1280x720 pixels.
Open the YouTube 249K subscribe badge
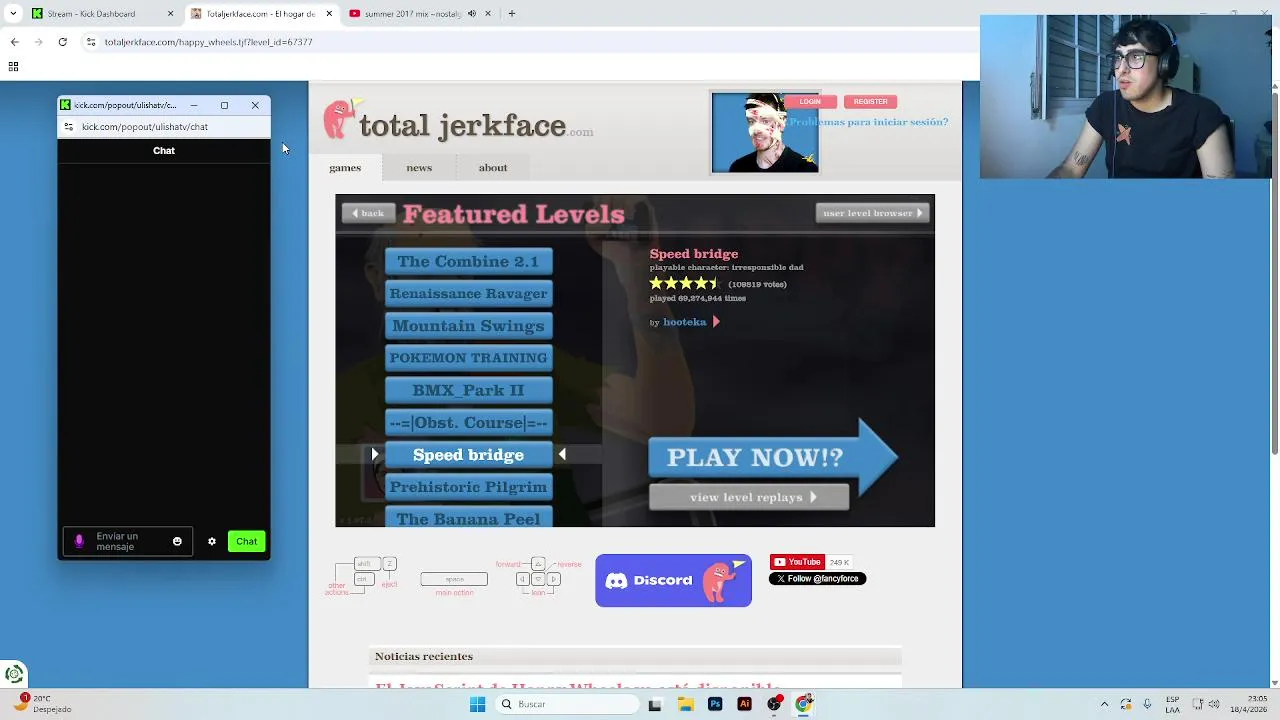(x=811, y=562)
